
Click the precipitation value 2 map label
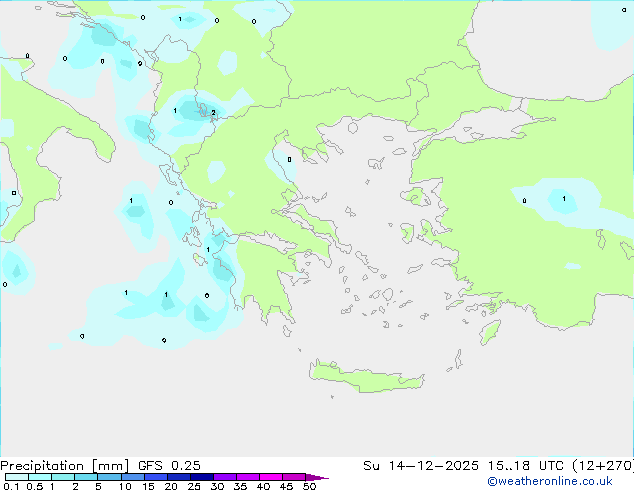click(213, 113)
